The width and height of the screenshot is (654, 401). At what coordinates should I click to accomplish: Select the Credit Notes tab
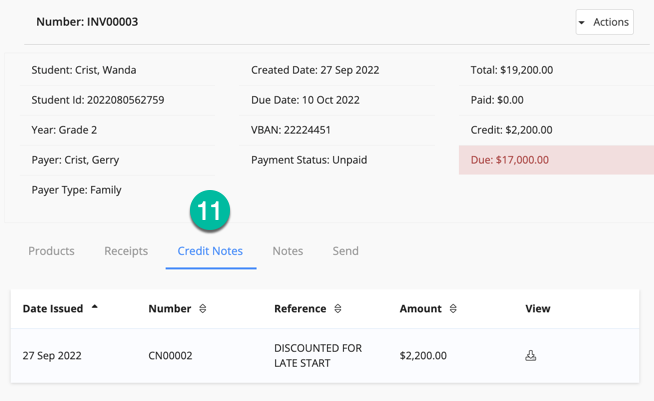210,251
